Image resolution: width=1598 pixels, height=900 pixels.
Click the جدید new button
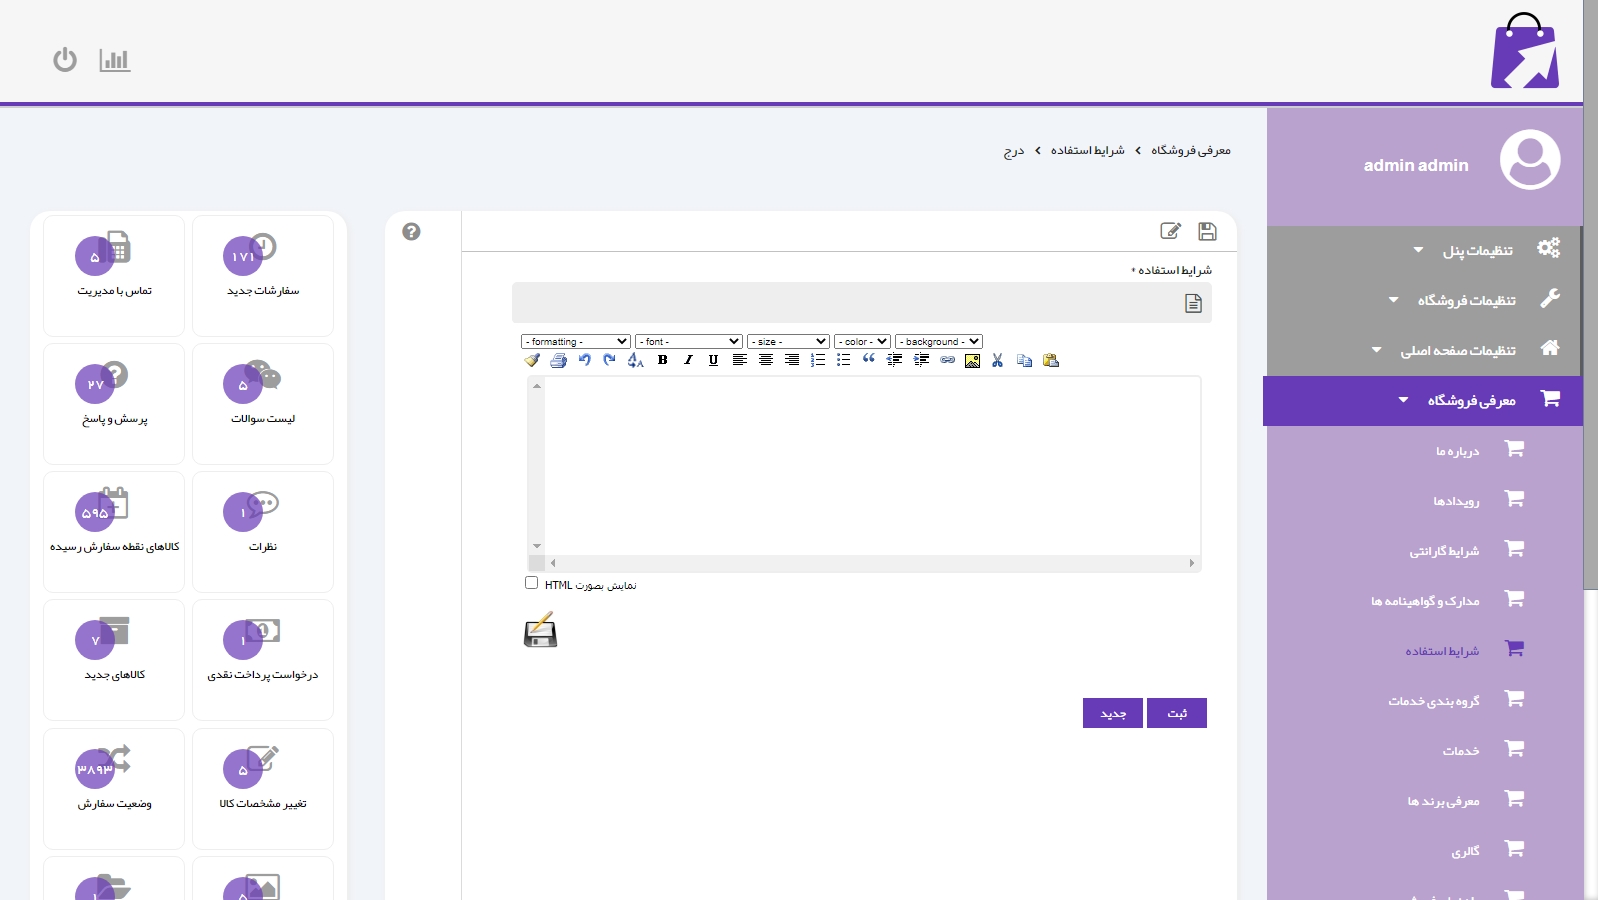1113,713
